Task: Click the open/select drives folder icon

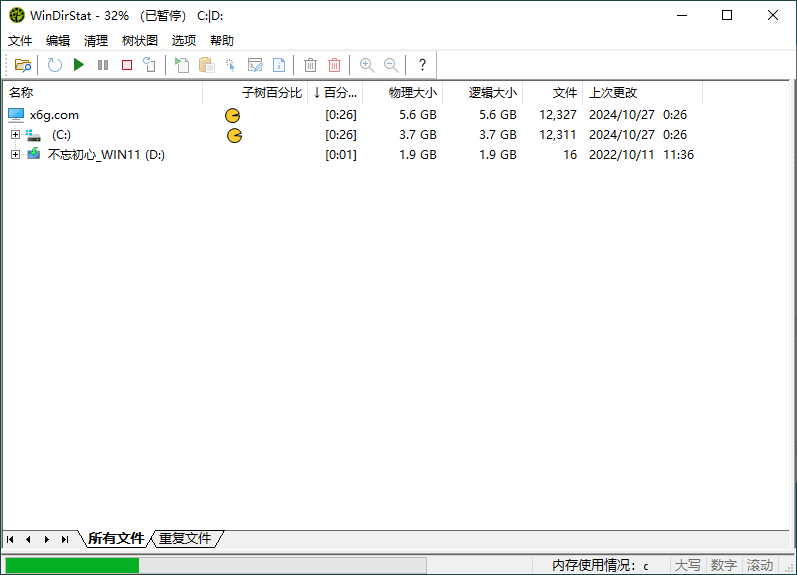Action: [22, 65]
